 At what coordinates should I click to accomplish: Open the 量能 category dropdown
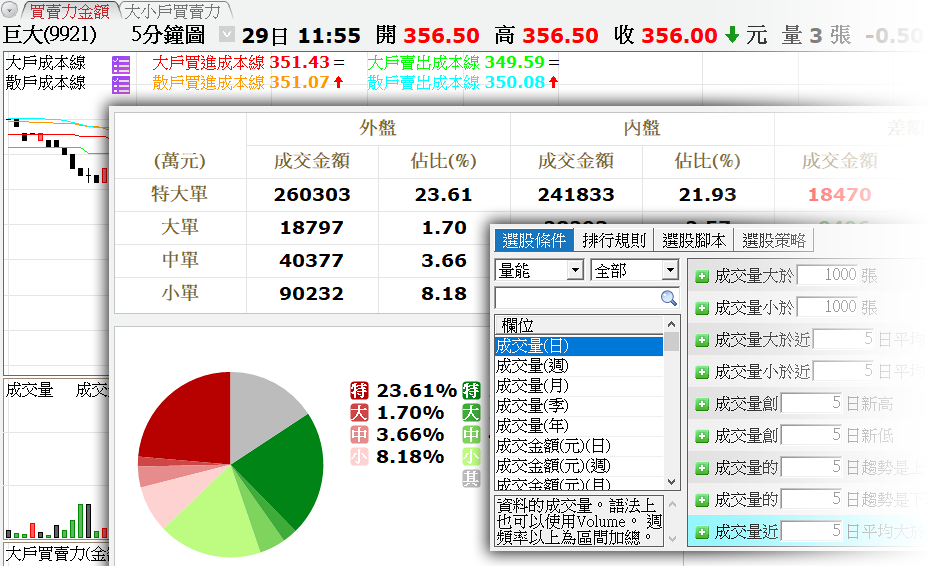click(575, 271)
